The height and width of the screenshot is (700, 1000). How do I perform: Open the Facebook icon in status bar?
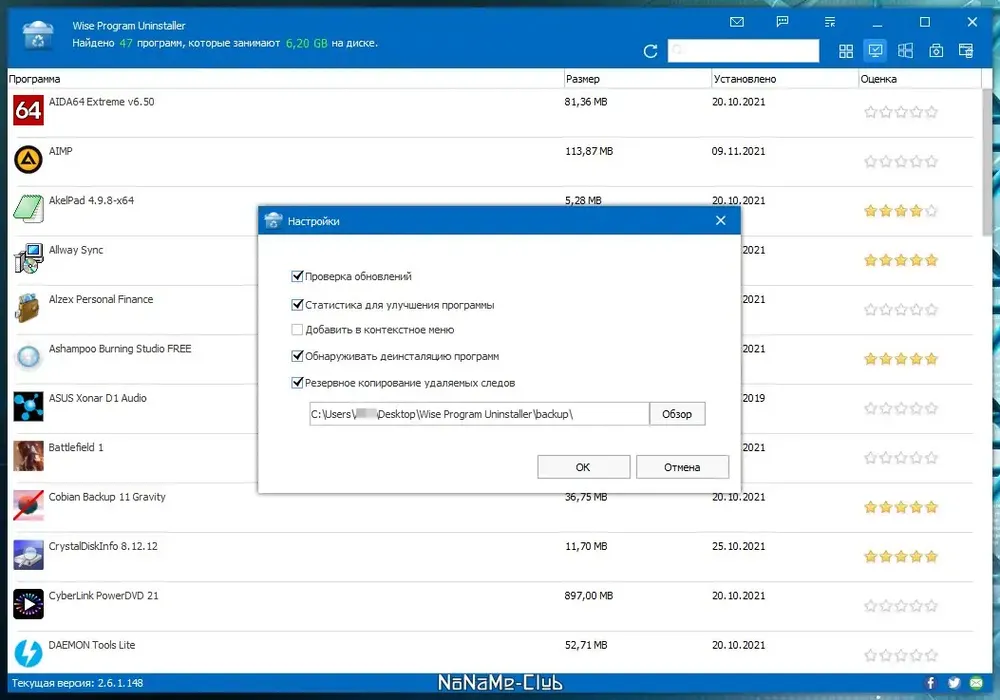click(930, 683)
